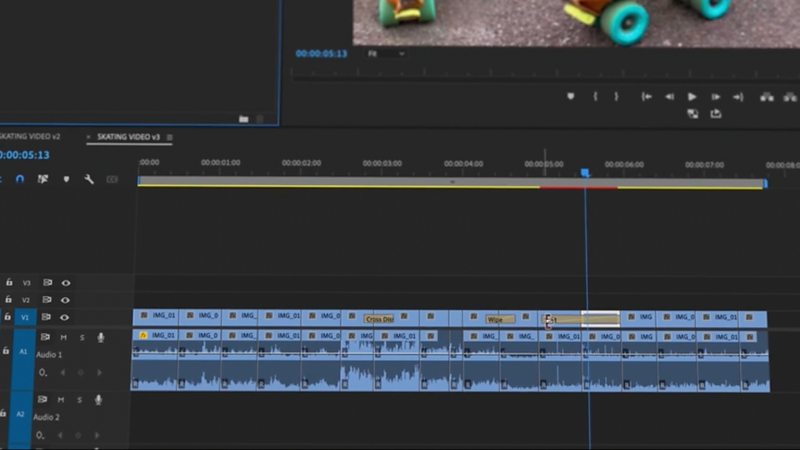The height and width of the screenshot is (450, 800).
Task: Play the sequence in Program Monitor
Action: click(x=692, y=97)
